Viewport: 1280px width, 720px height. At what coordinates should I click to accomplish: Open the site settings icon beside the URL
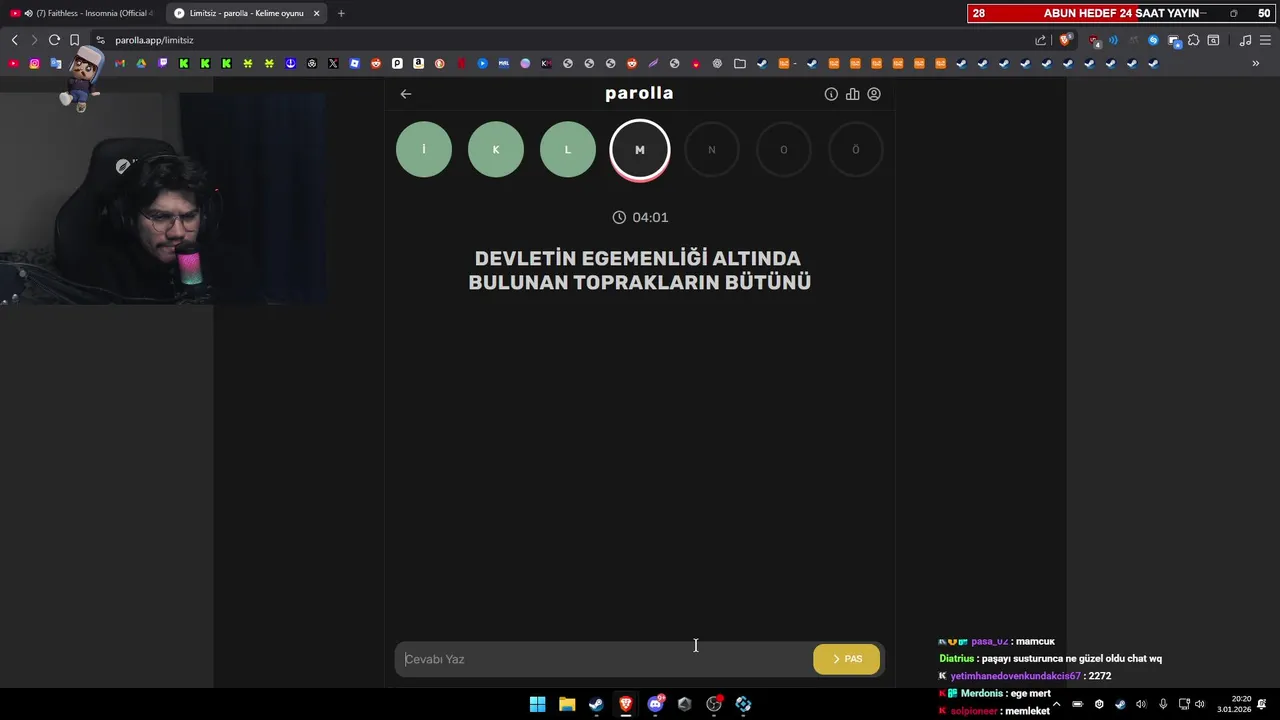click(100, 40)
